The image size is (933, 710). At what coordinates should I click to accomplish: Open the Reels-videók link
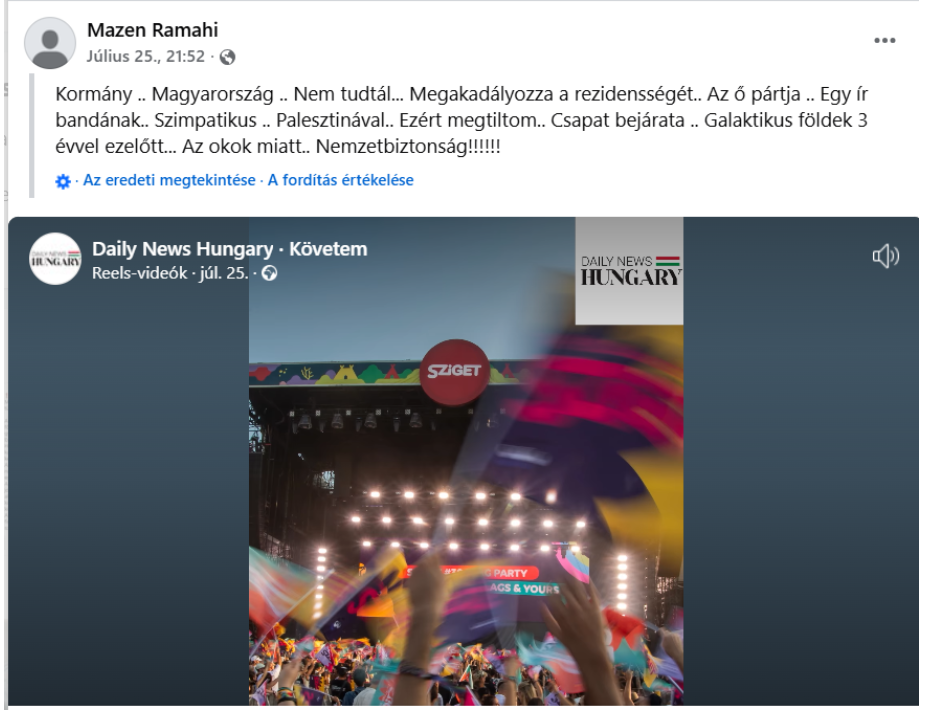[140, 273]
